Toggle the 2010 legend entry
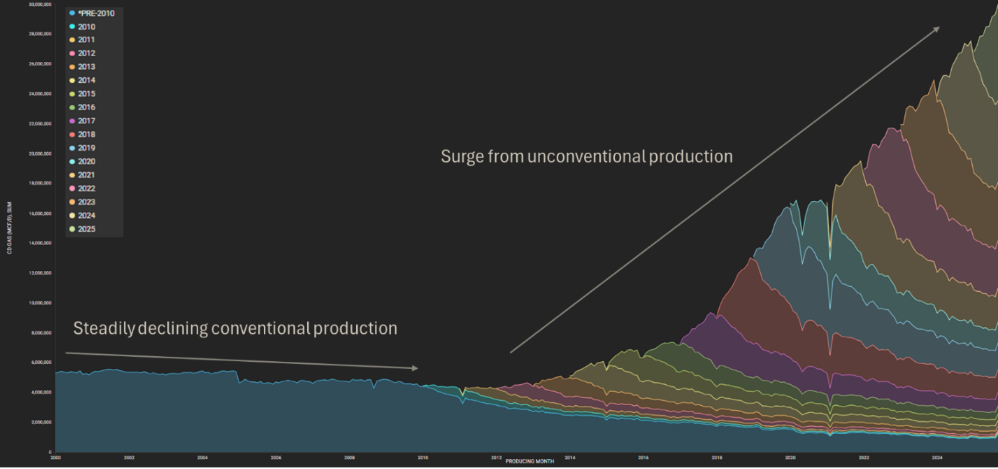Screen dimensions: 998x469 tap(86, 26)
